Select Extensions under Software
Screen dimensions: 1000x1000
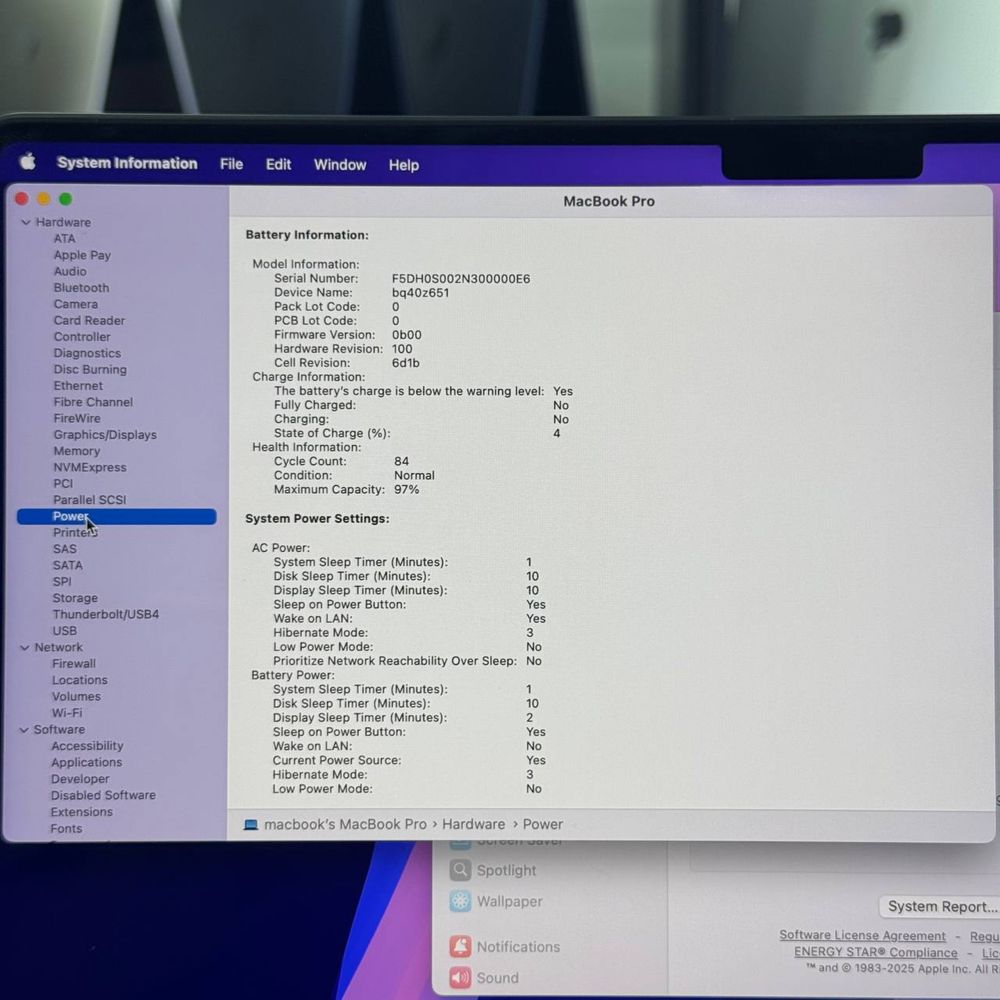82,812
